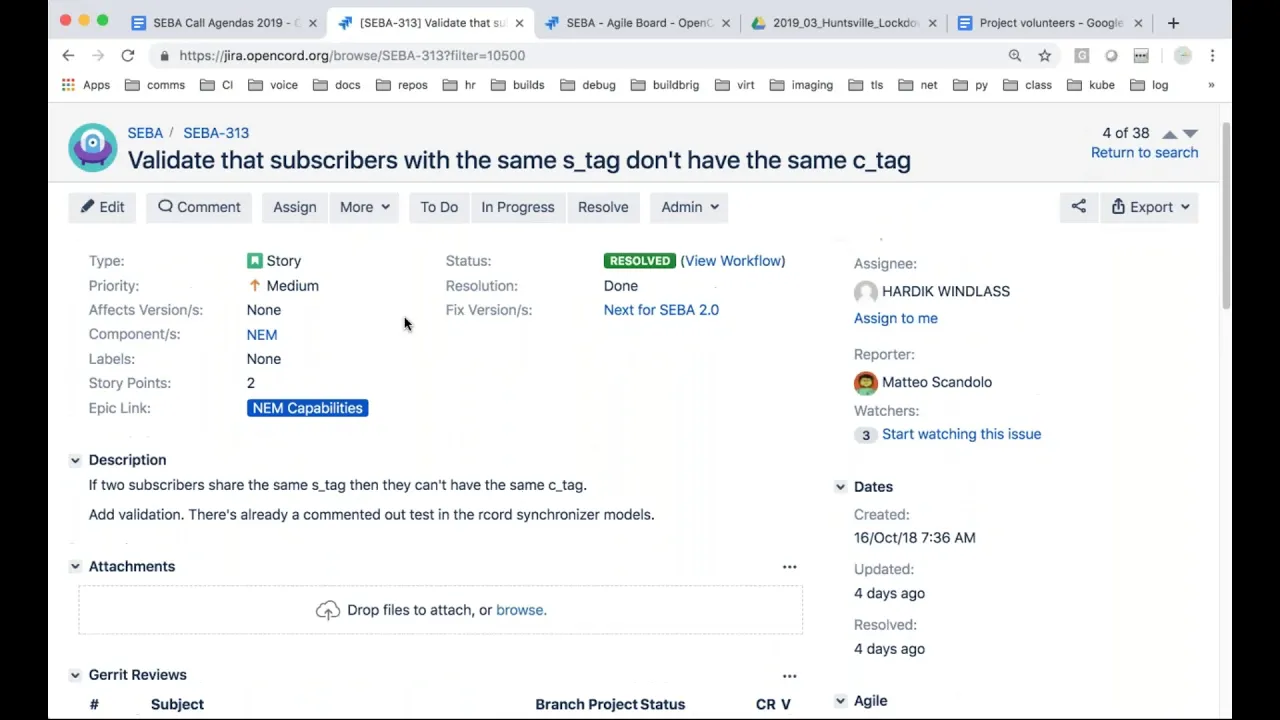
Task: Go back using the browser back arrow
Action: coord(68,56)
